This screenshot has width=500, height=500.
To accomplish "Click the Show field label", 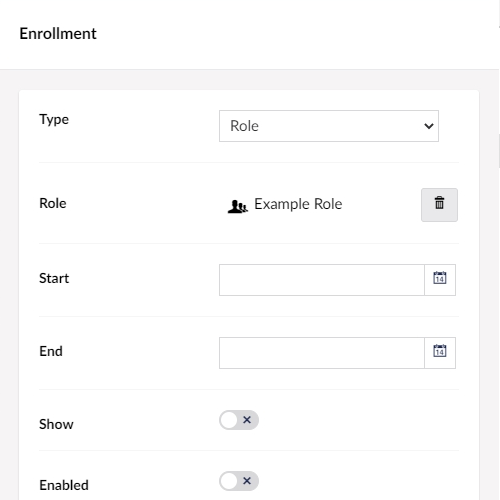I will point(56,424).
